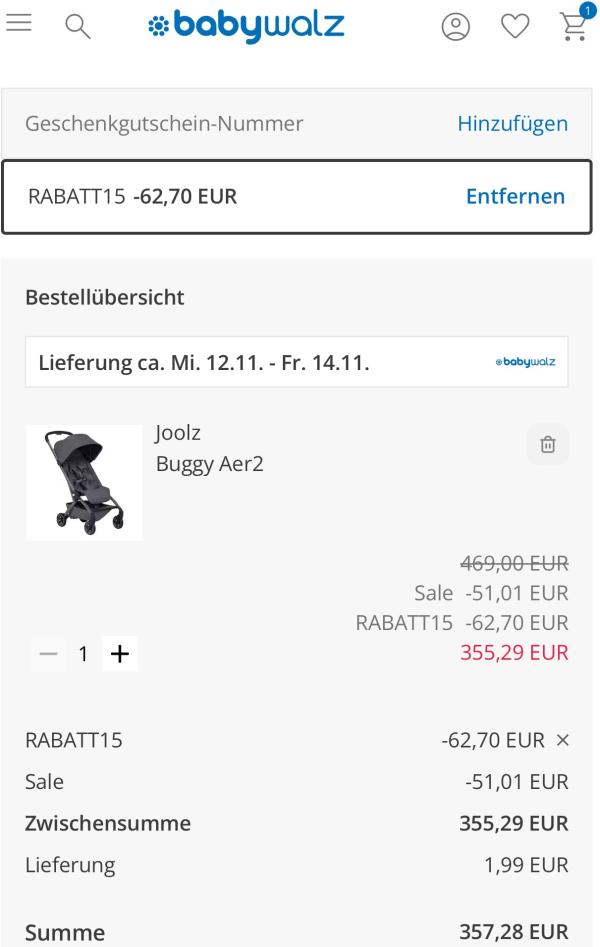Increase buggy quantity with plus button

pyautogui.click(x=120, y=654)
